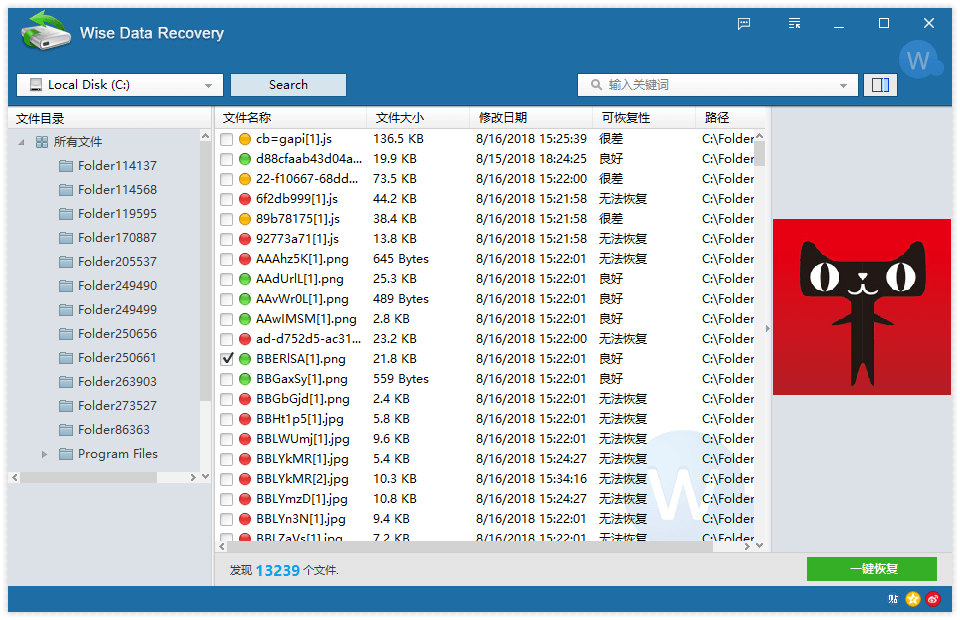The image size is (960, 620).
Task: Select the Folder273527 folder
Action: (108, 406)
